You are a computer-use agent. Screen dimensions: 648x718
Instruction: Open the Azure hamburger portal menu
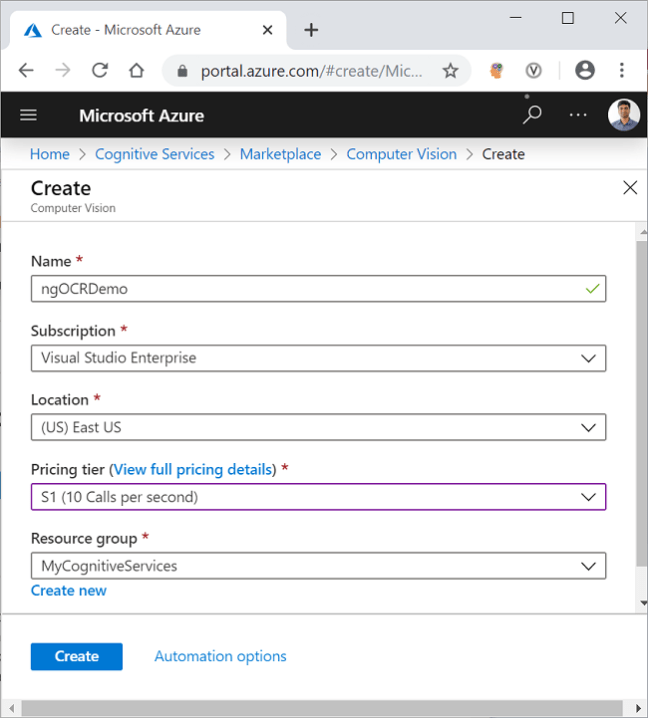[x=28, y=115]
